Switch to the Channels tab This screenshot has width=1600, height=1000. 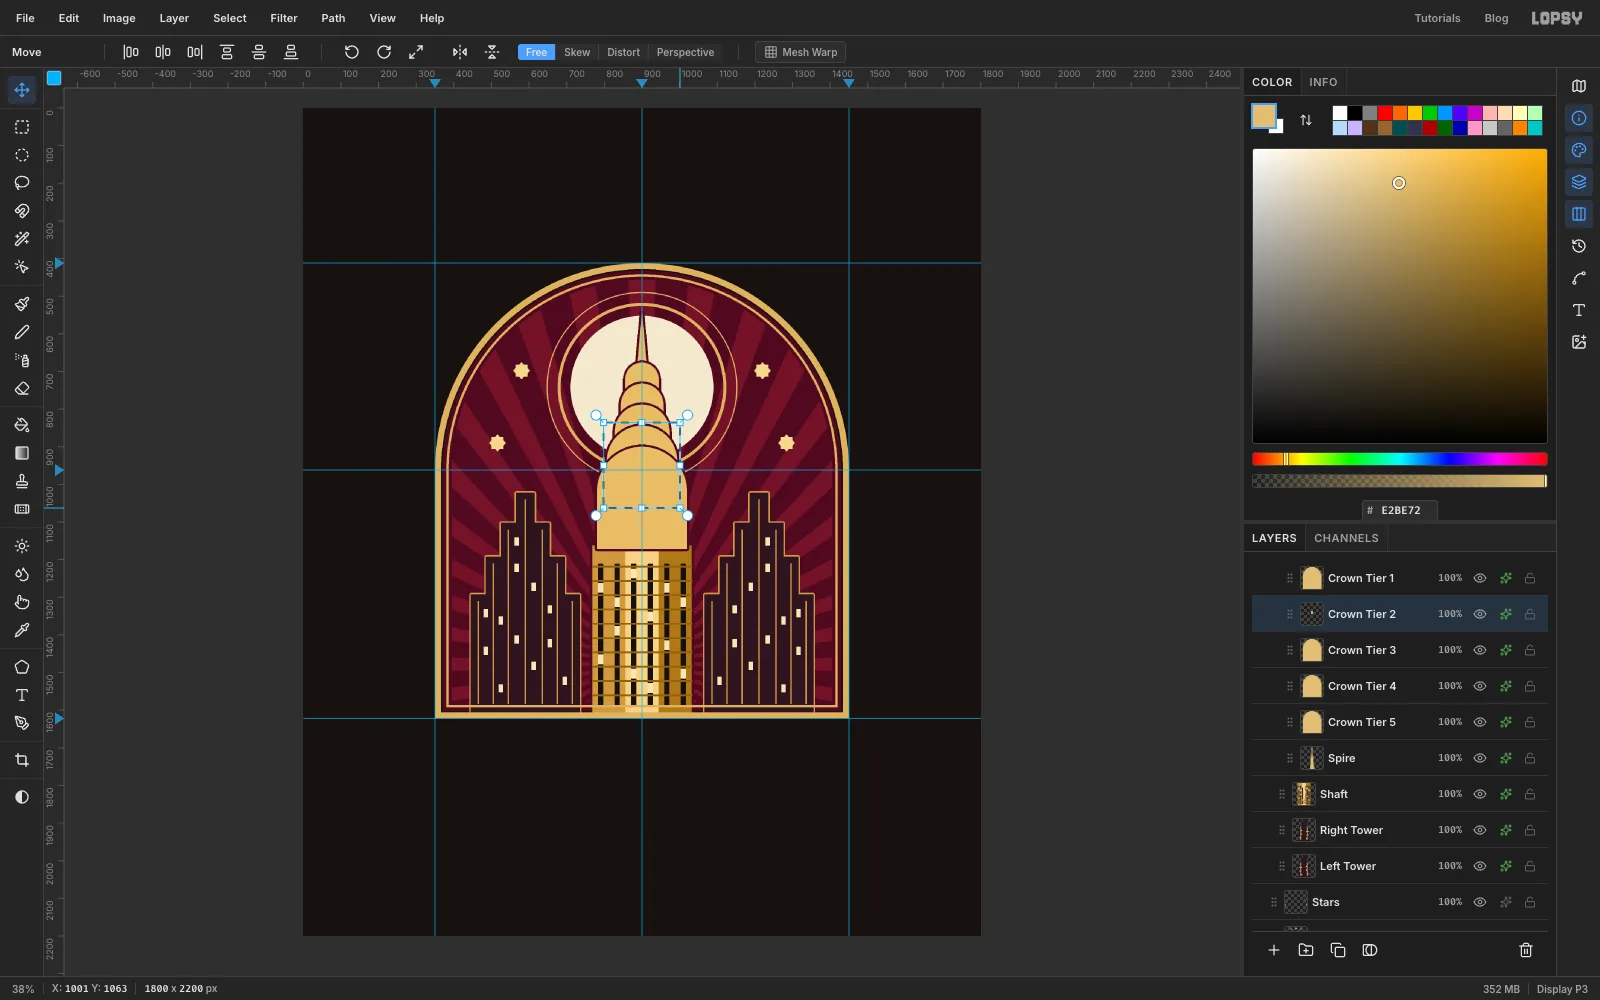(1346, 538)
